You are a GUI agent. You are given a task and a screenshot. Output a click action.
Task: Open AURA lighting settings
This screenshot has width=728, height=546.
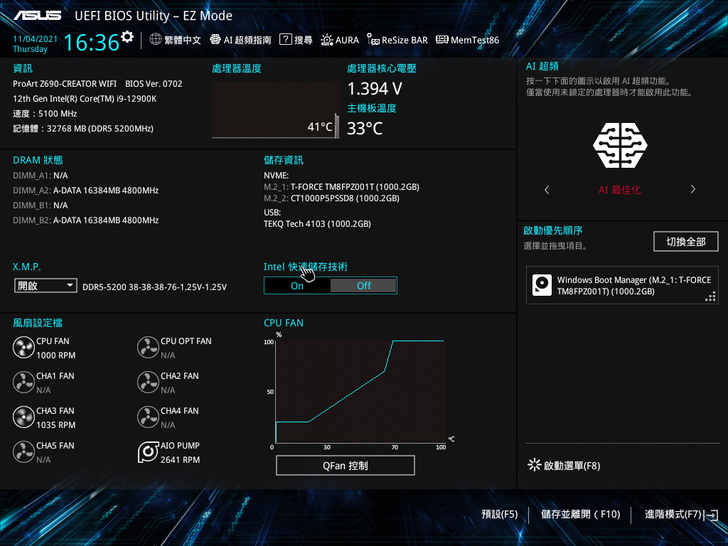coord(340,40)
